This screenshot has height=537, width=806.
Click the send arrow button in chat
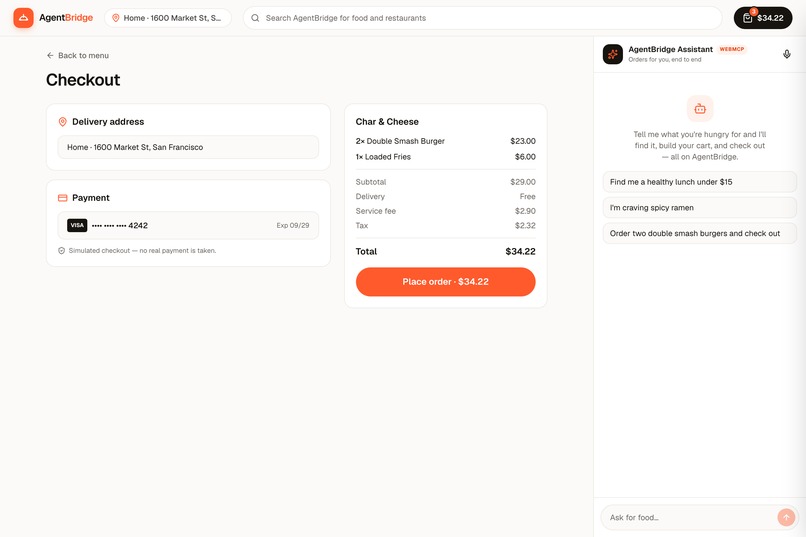(786, 517)
